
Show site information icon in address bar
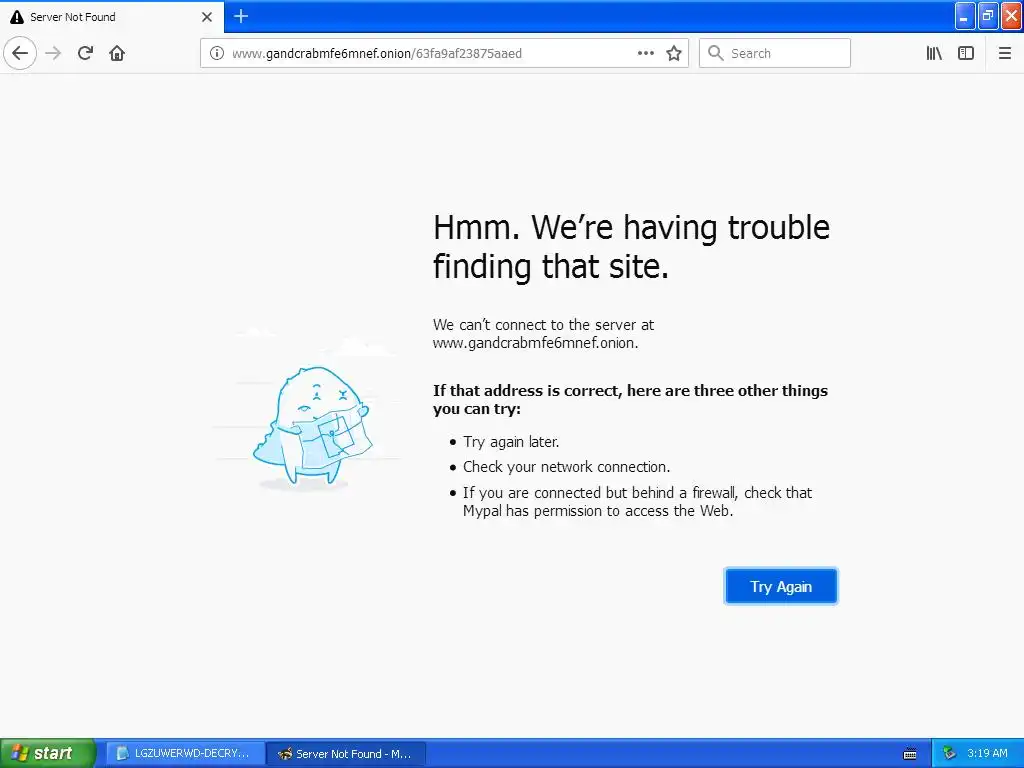[x=217, y=53]
